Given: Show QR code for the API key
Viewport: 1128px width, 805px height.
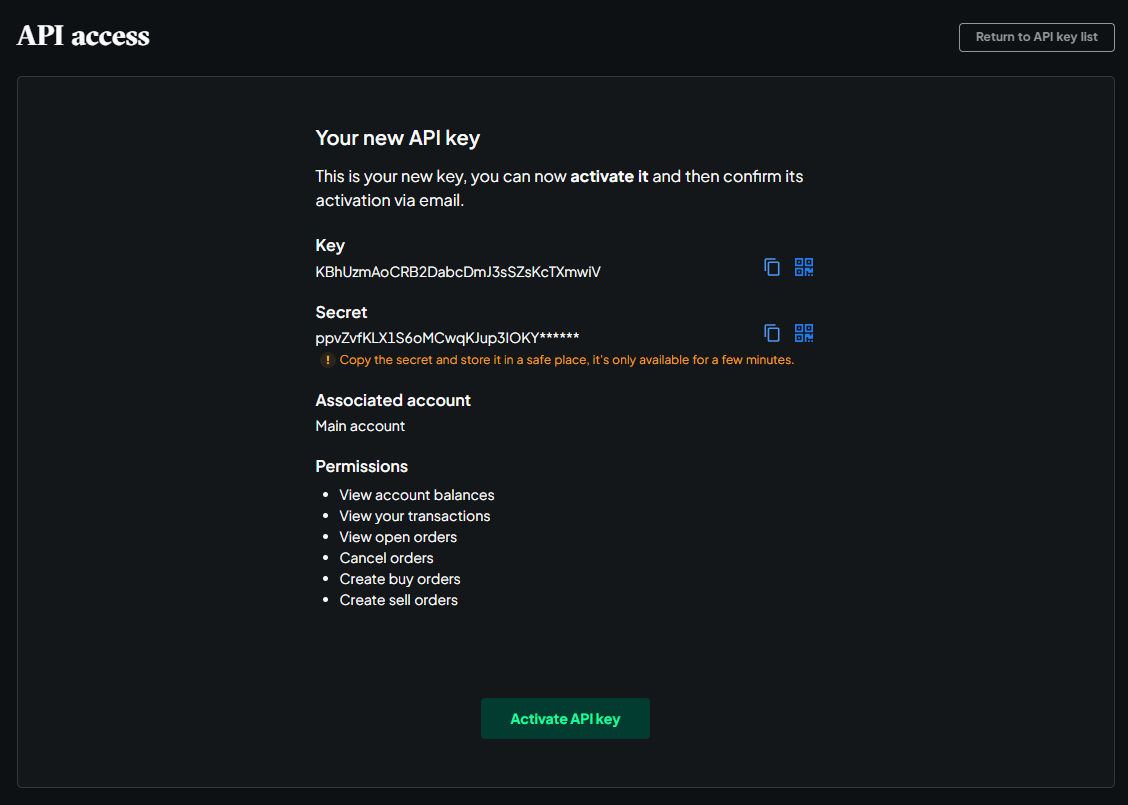Looking at the screenshot, I should coord(804,267).
